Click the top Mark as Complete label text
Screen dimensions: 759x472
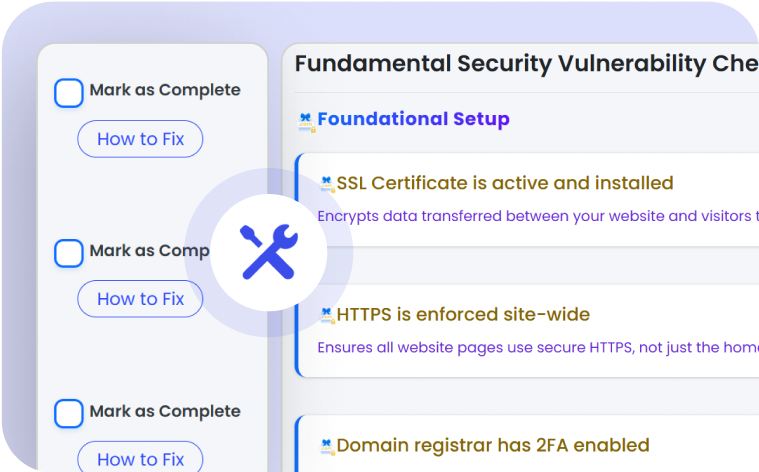click(165, 90)
